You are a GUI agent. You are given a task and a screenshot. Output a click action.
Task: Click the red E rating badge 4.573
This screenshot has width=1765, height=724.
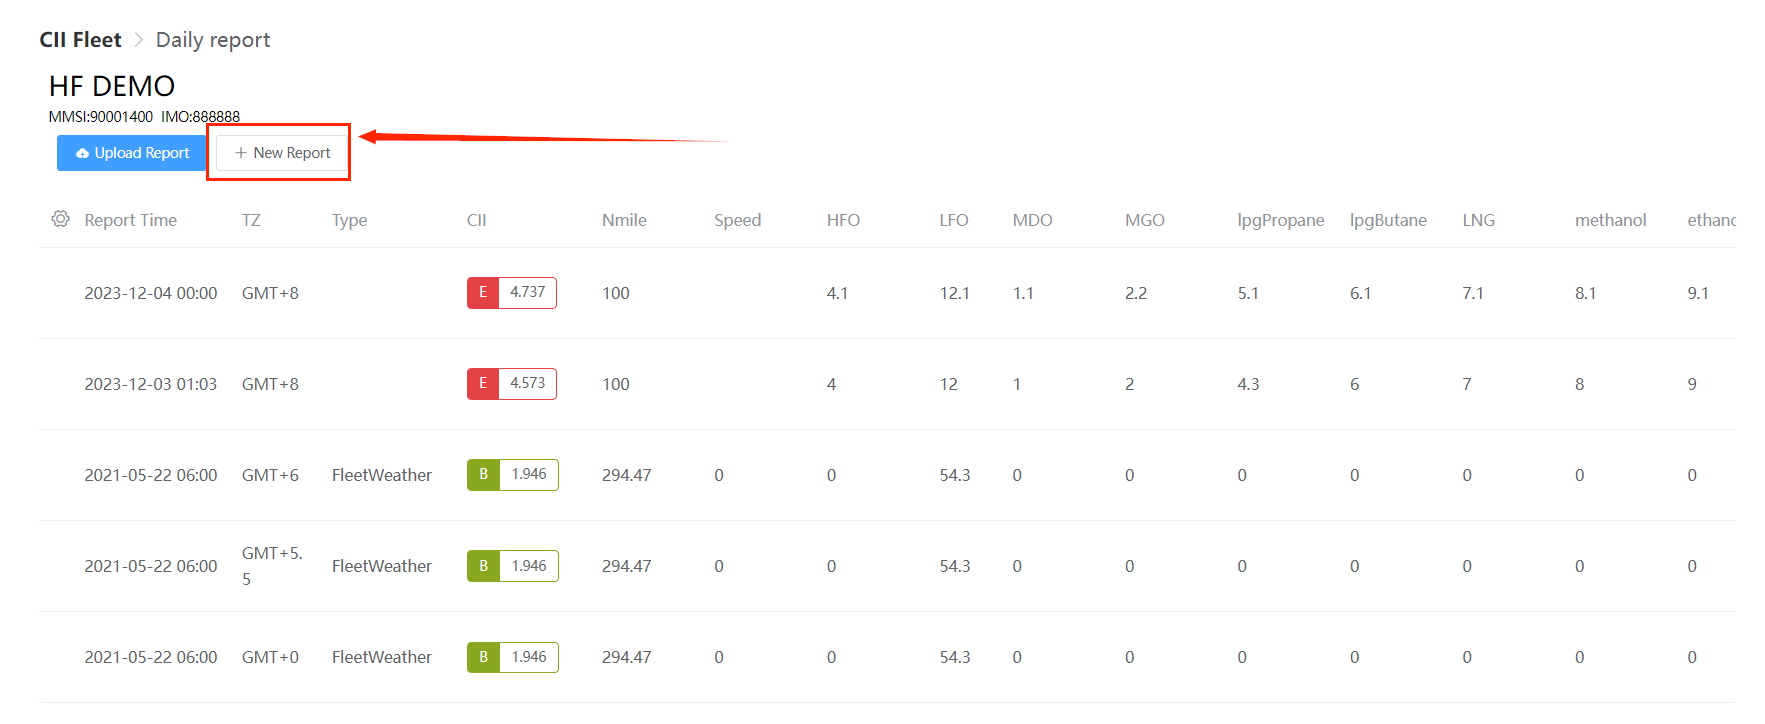click(x=512, y=384)
